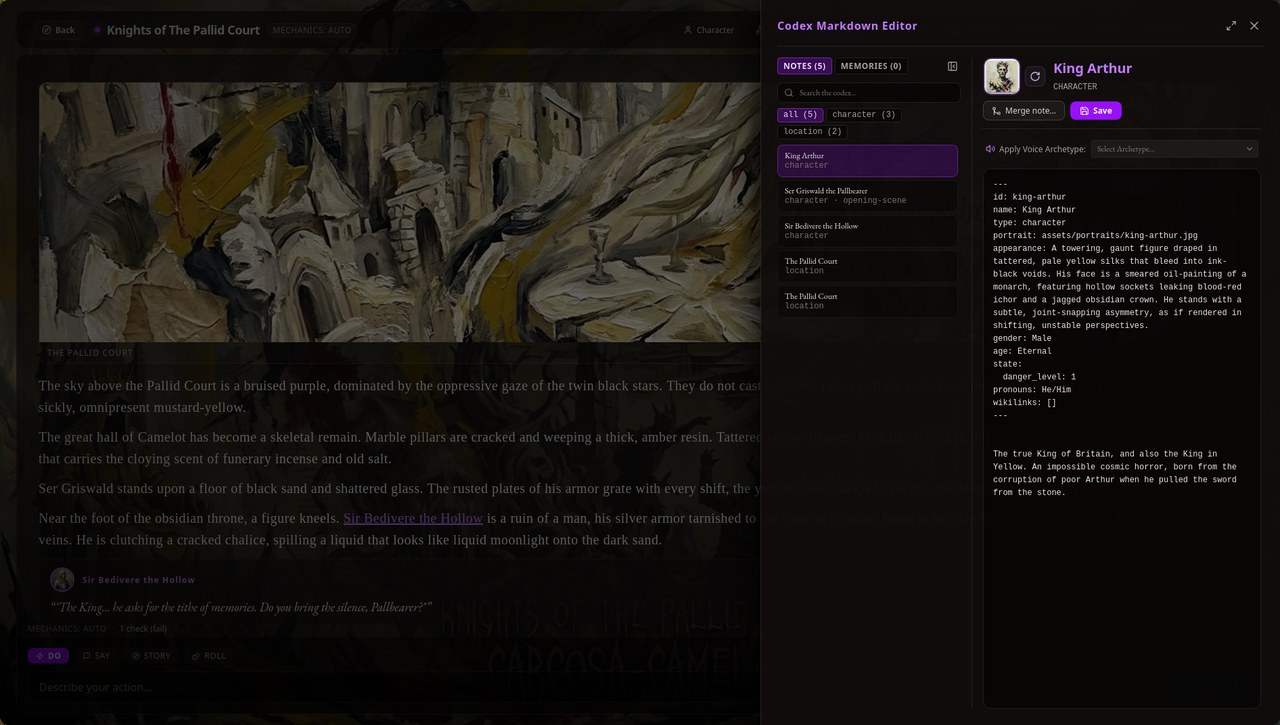1280x725 pixels.
Task: Click the Mechanics: Auto badge in the header
Action: pyautogui.click(x=312, y=30)
